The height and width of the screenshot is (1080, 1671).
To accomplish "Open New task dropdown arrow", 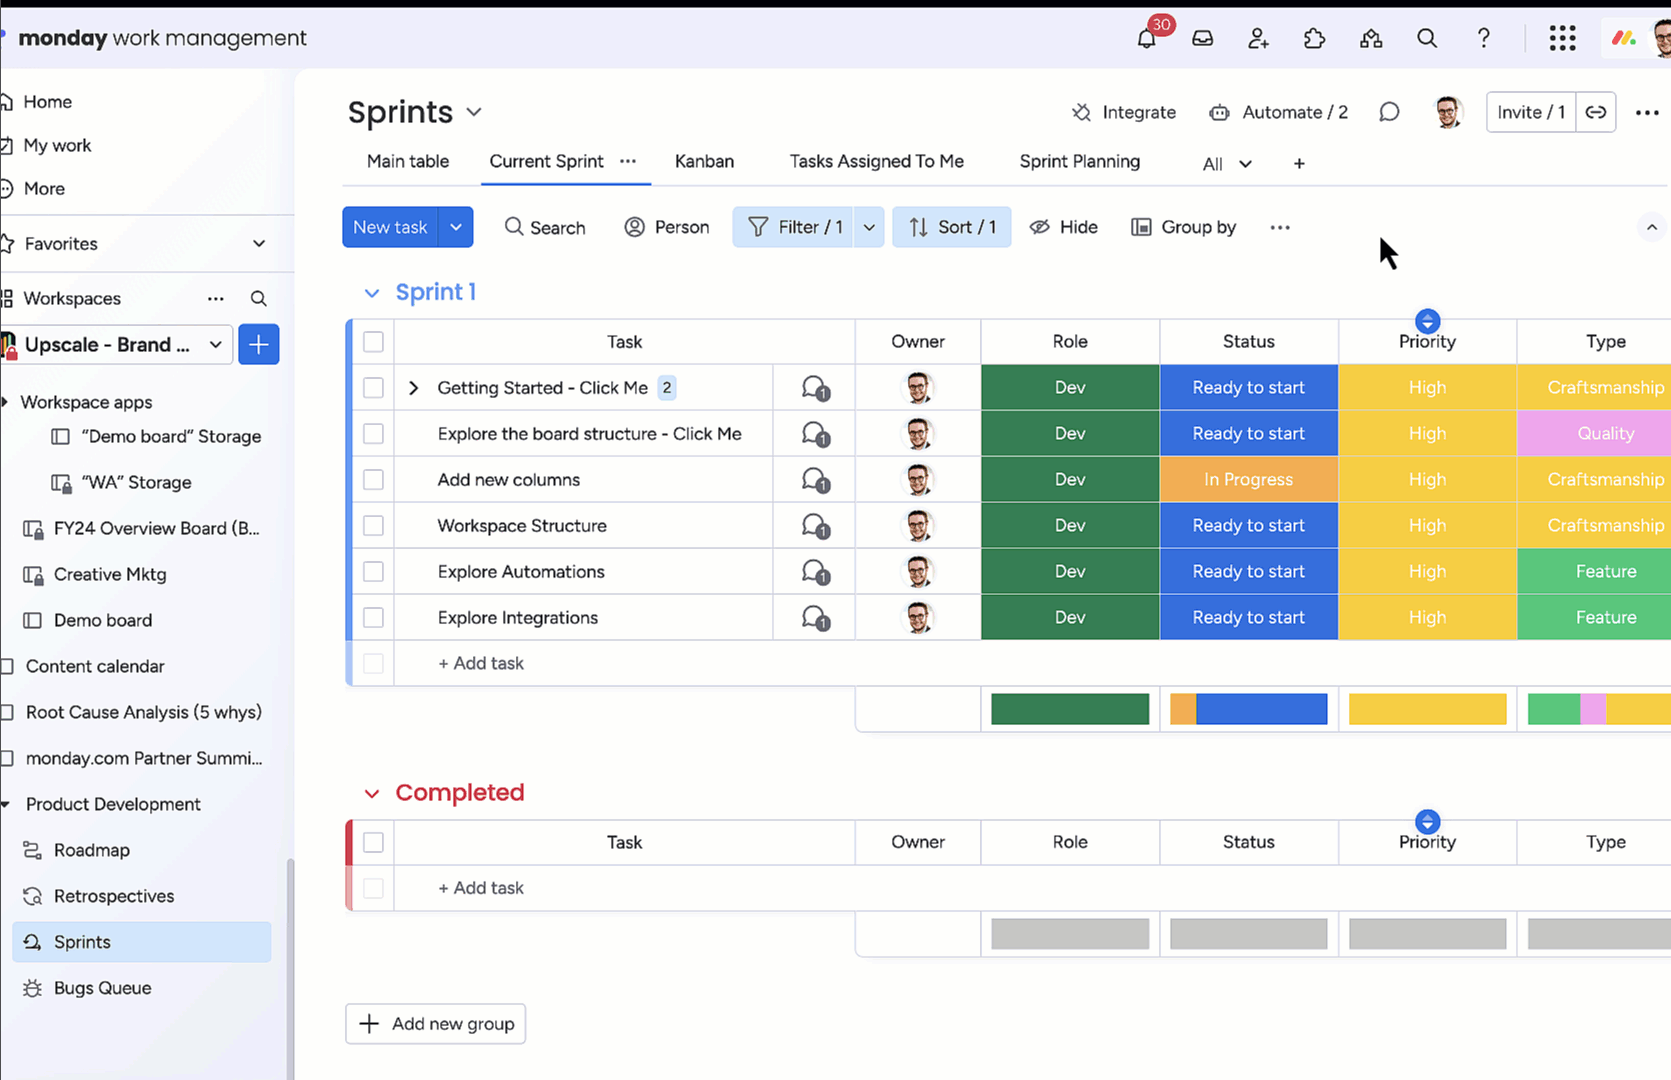I will click(x=456, y=227).
